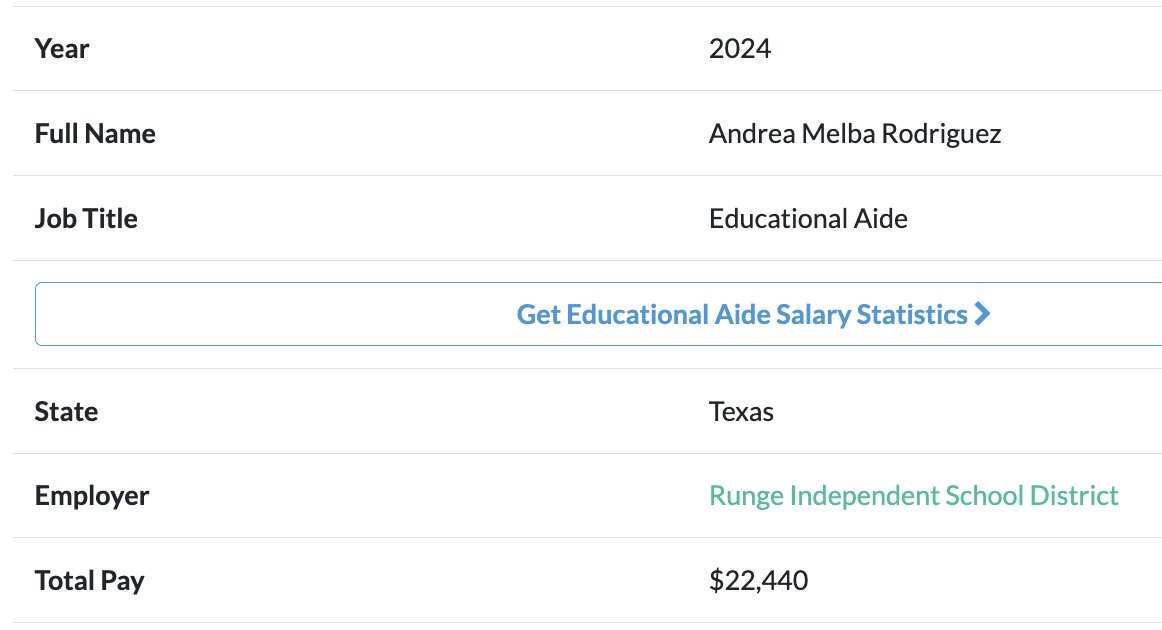Click the Total Pay row label
This screenshot has height=630, width=1162.
click(x=89, y=581)
